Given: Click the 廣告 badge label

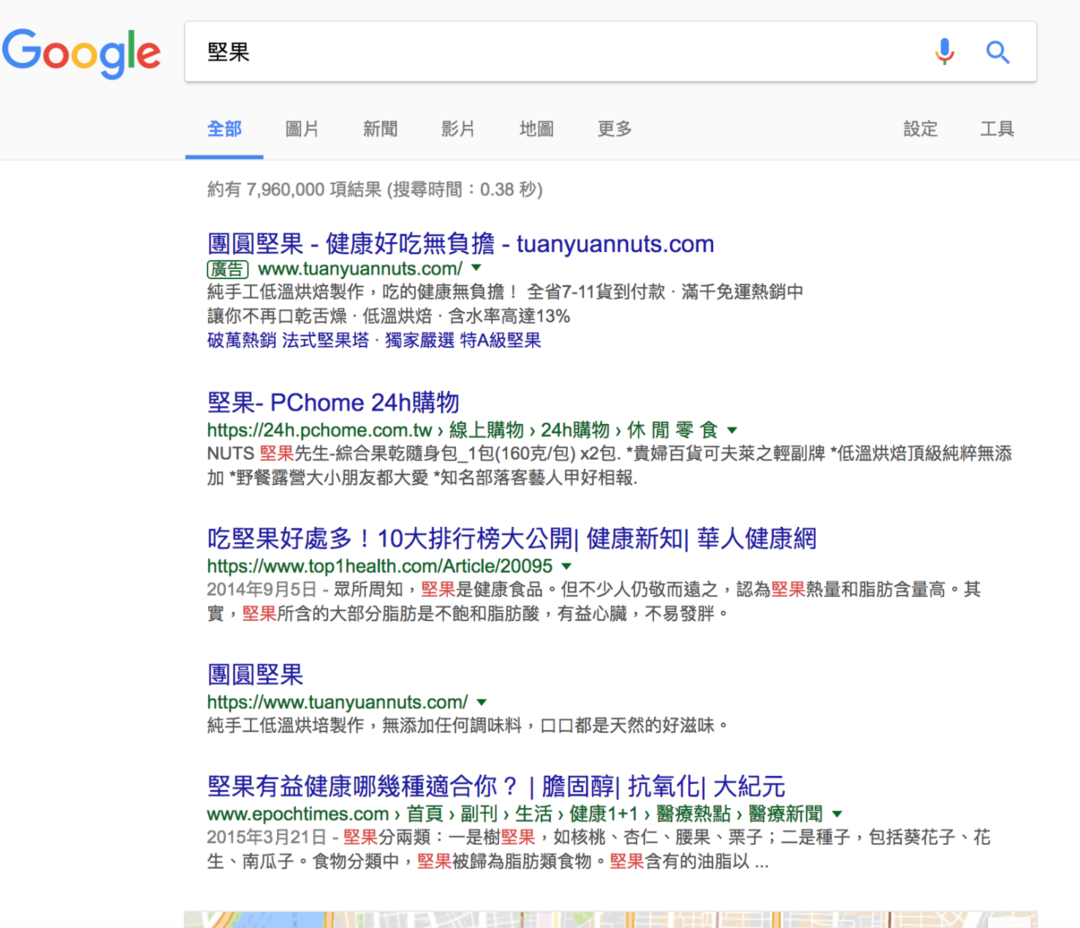Looking at the screenshot, I should [227, 269].
